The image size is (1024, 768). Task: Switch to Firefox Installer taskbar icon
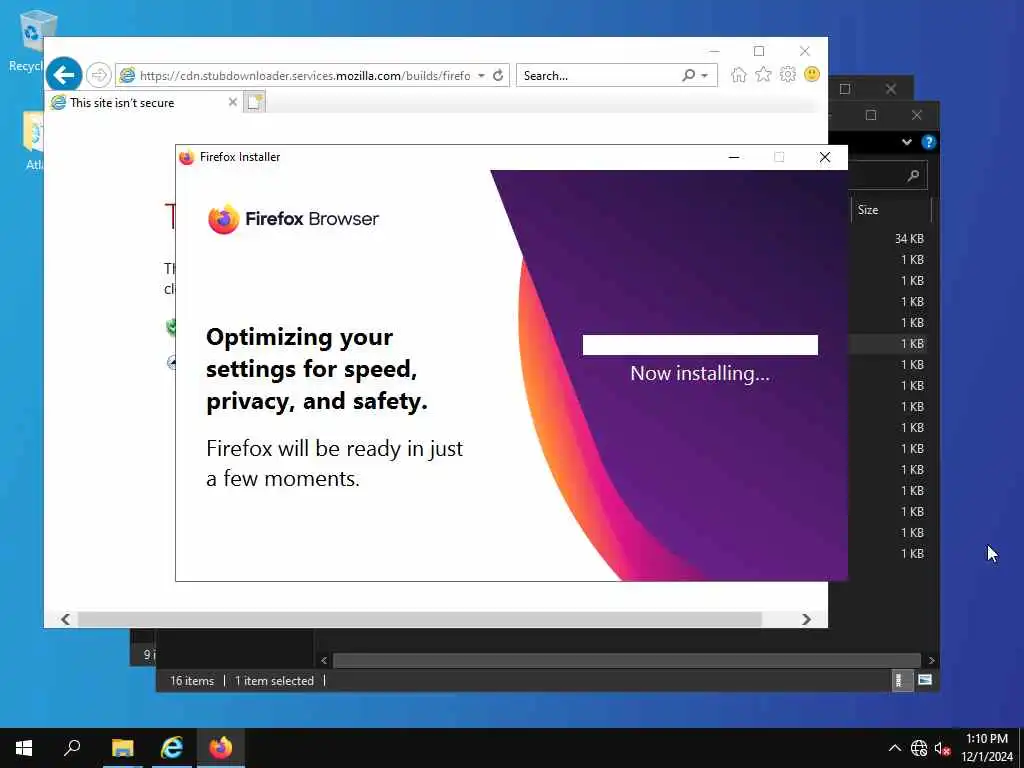(x=221, y=748)
